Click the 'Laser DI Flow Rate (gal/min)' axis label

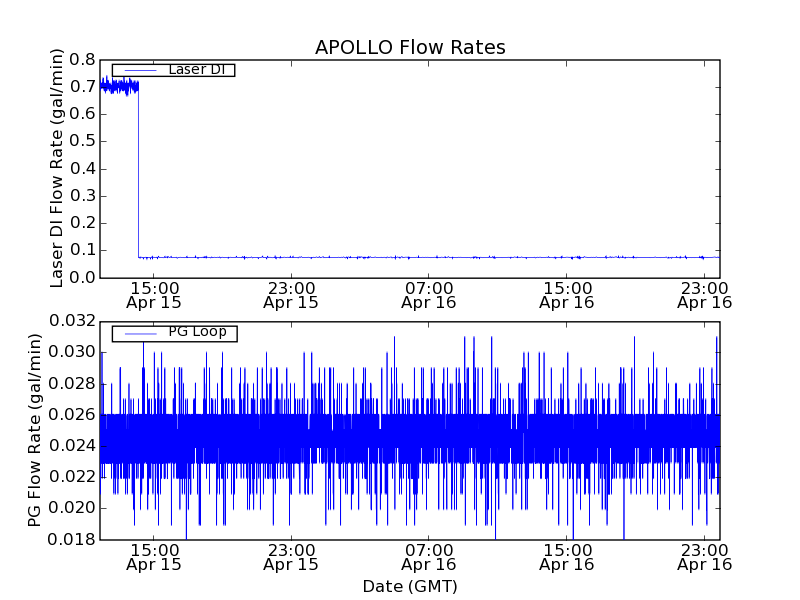pyautogui.click(x=57, y=168)
